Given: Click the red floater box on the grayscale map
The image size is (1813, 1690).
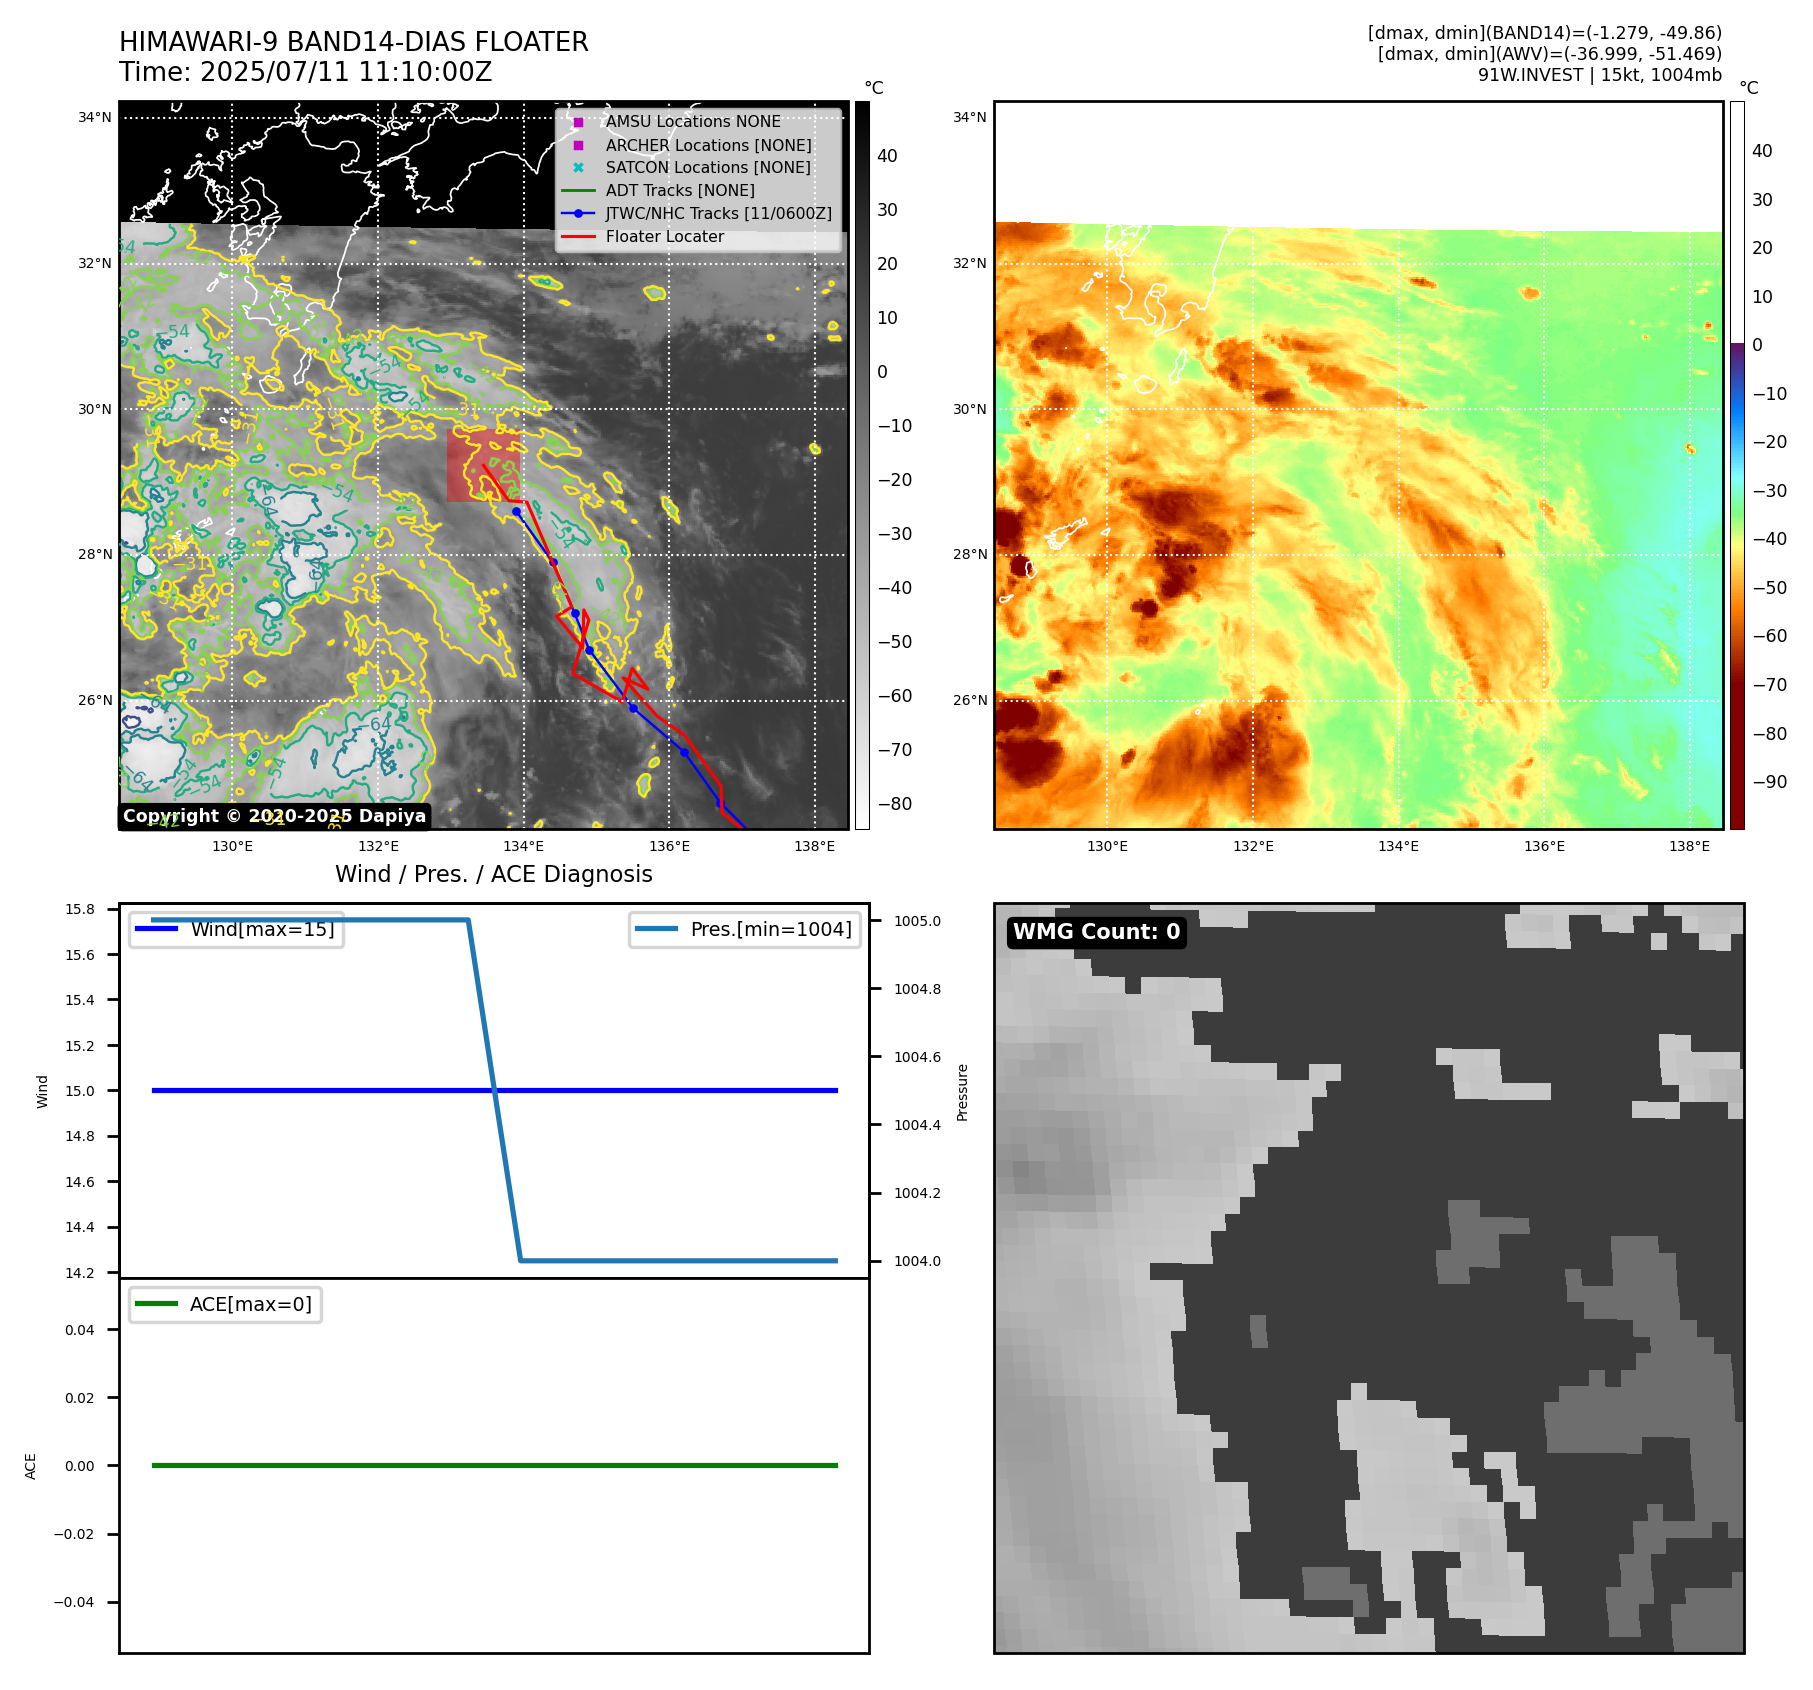Looking at the screenshot, I should 484,465.
